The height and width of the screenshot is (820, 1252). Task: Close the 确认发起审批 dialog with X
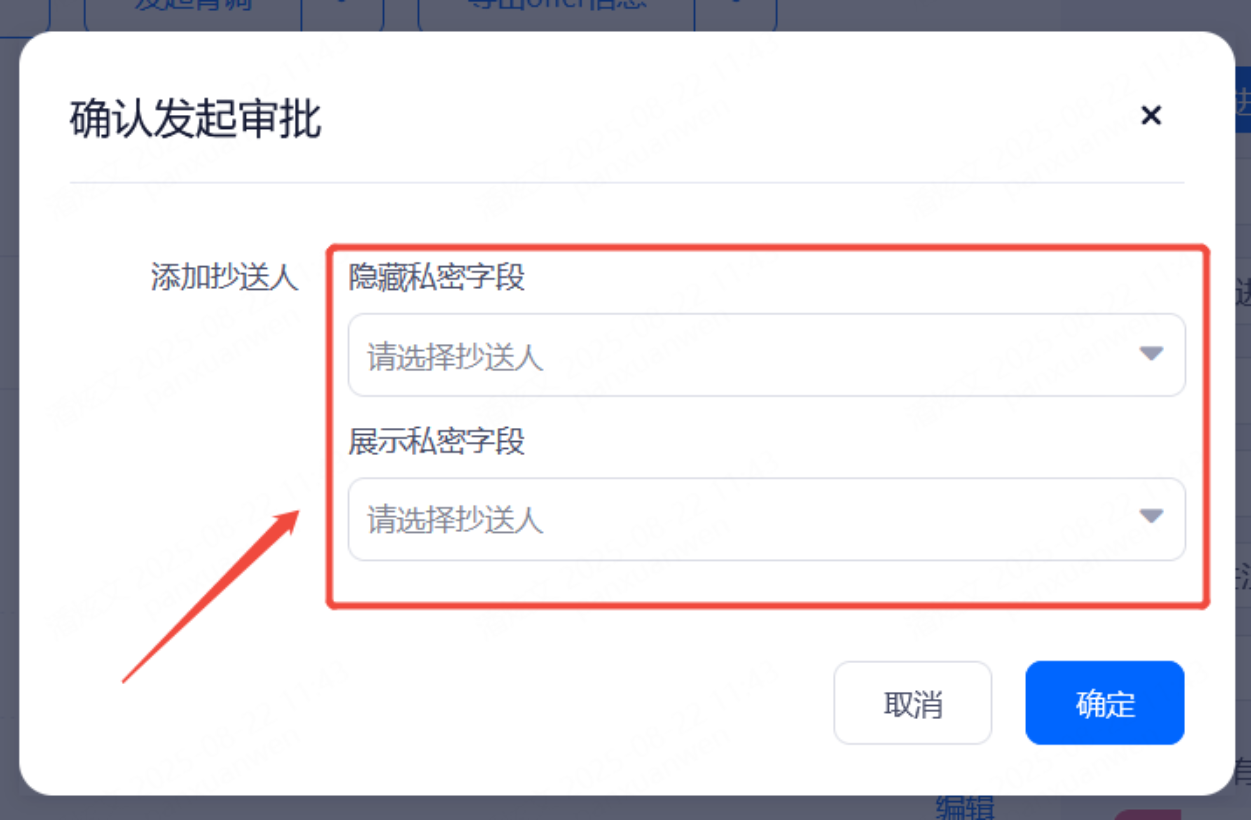pos(1151,116)
